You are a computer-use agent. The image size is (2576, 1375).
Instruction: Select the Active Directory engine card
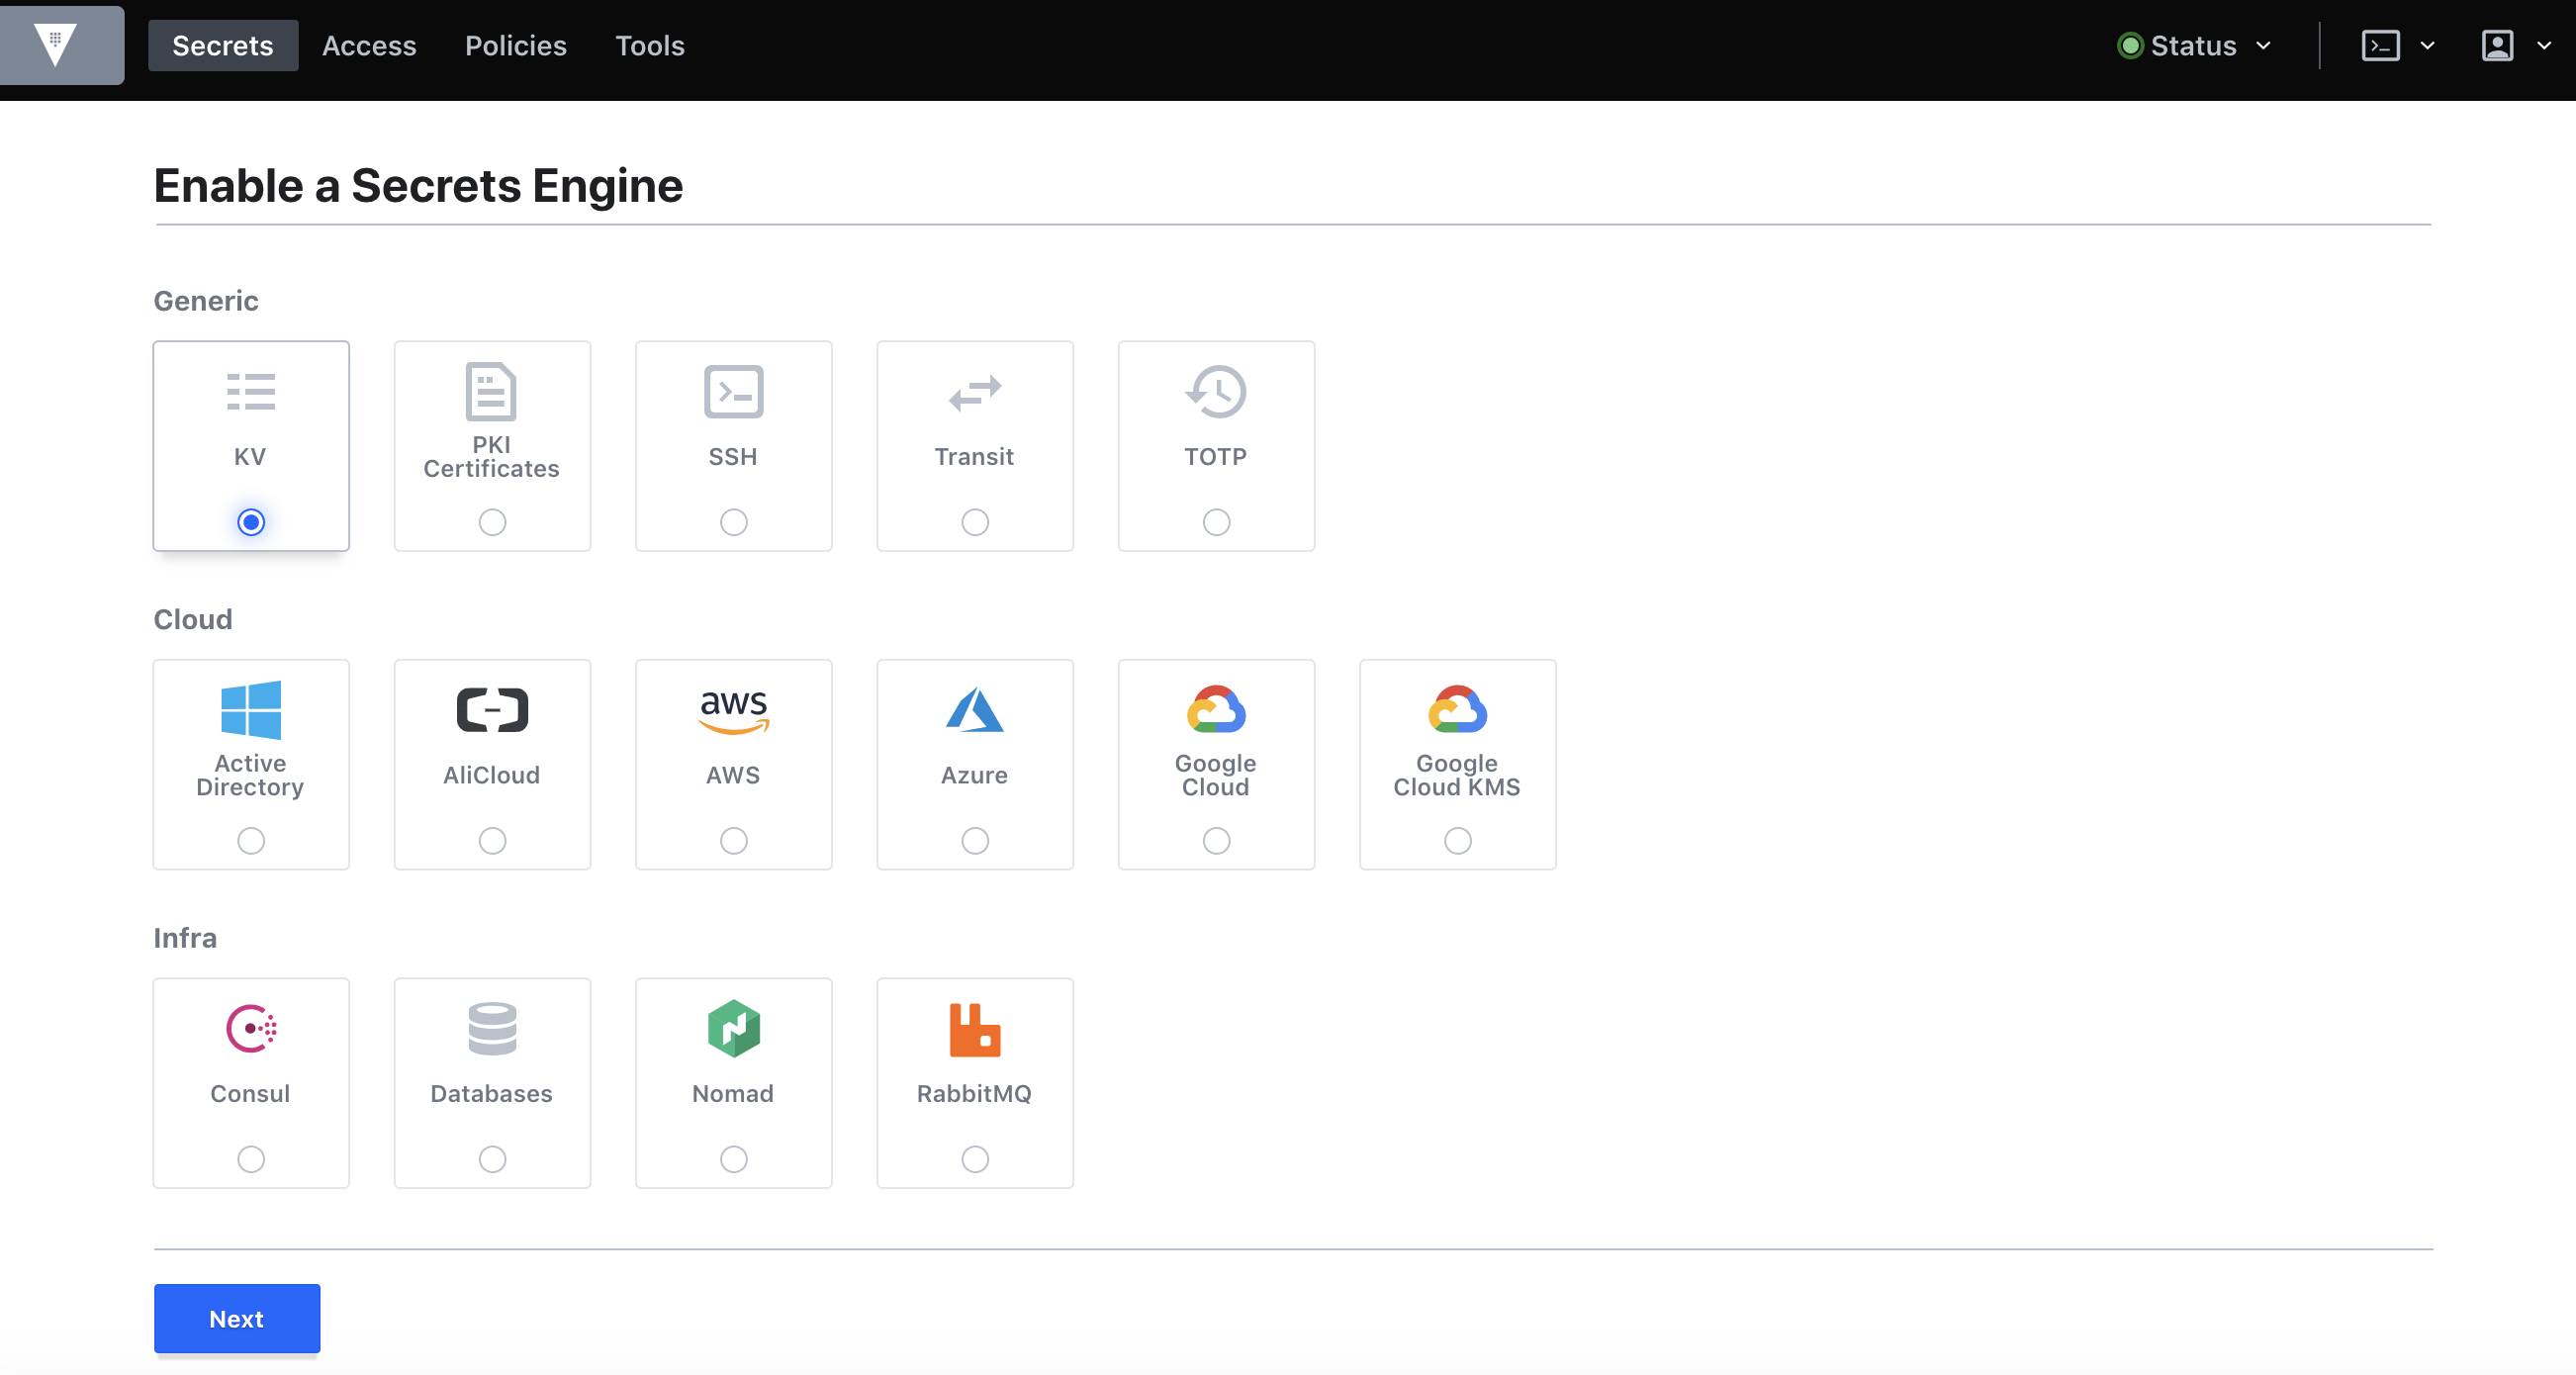coord(250,763)
